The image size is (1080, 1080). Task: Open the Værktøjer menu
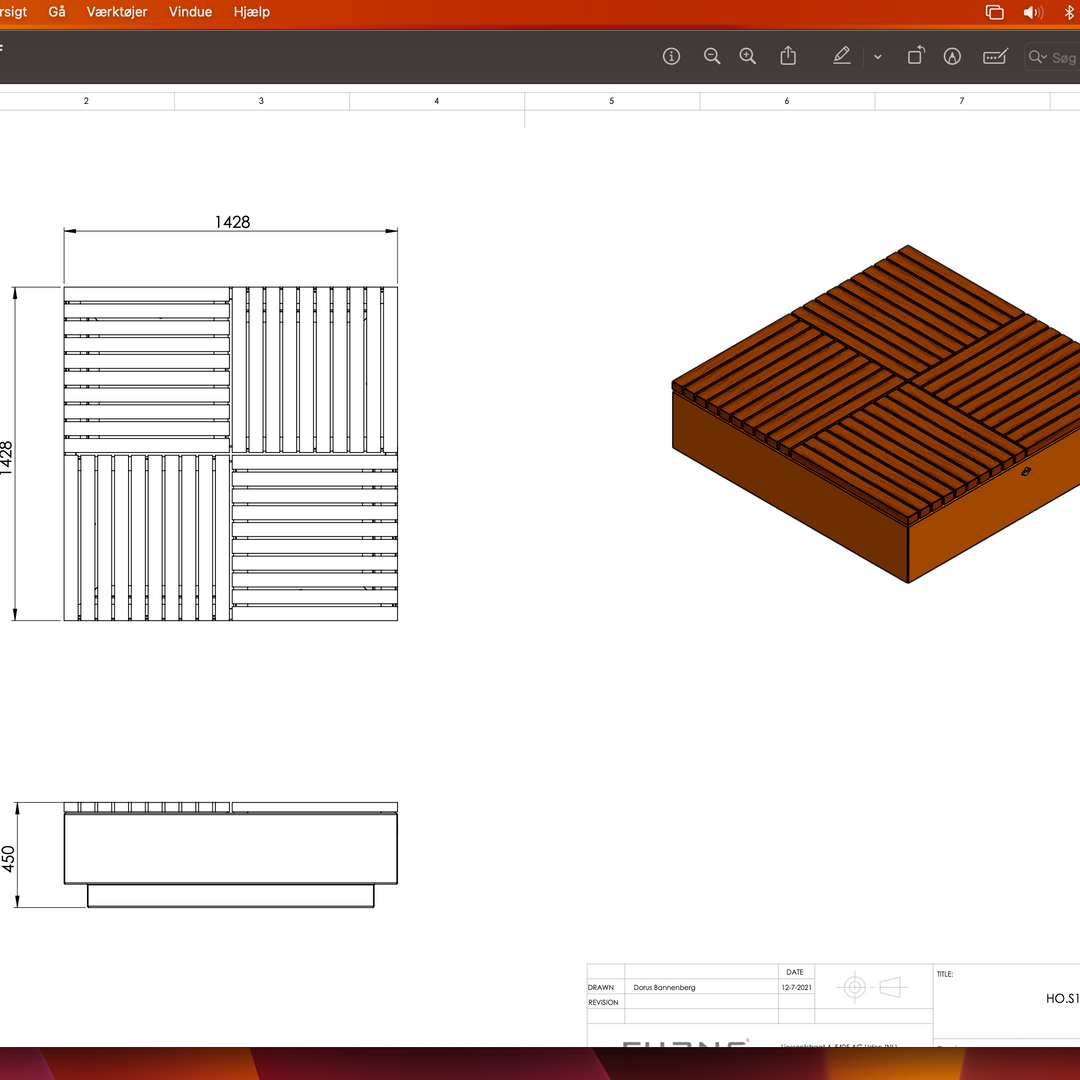[x=117, y=12]
